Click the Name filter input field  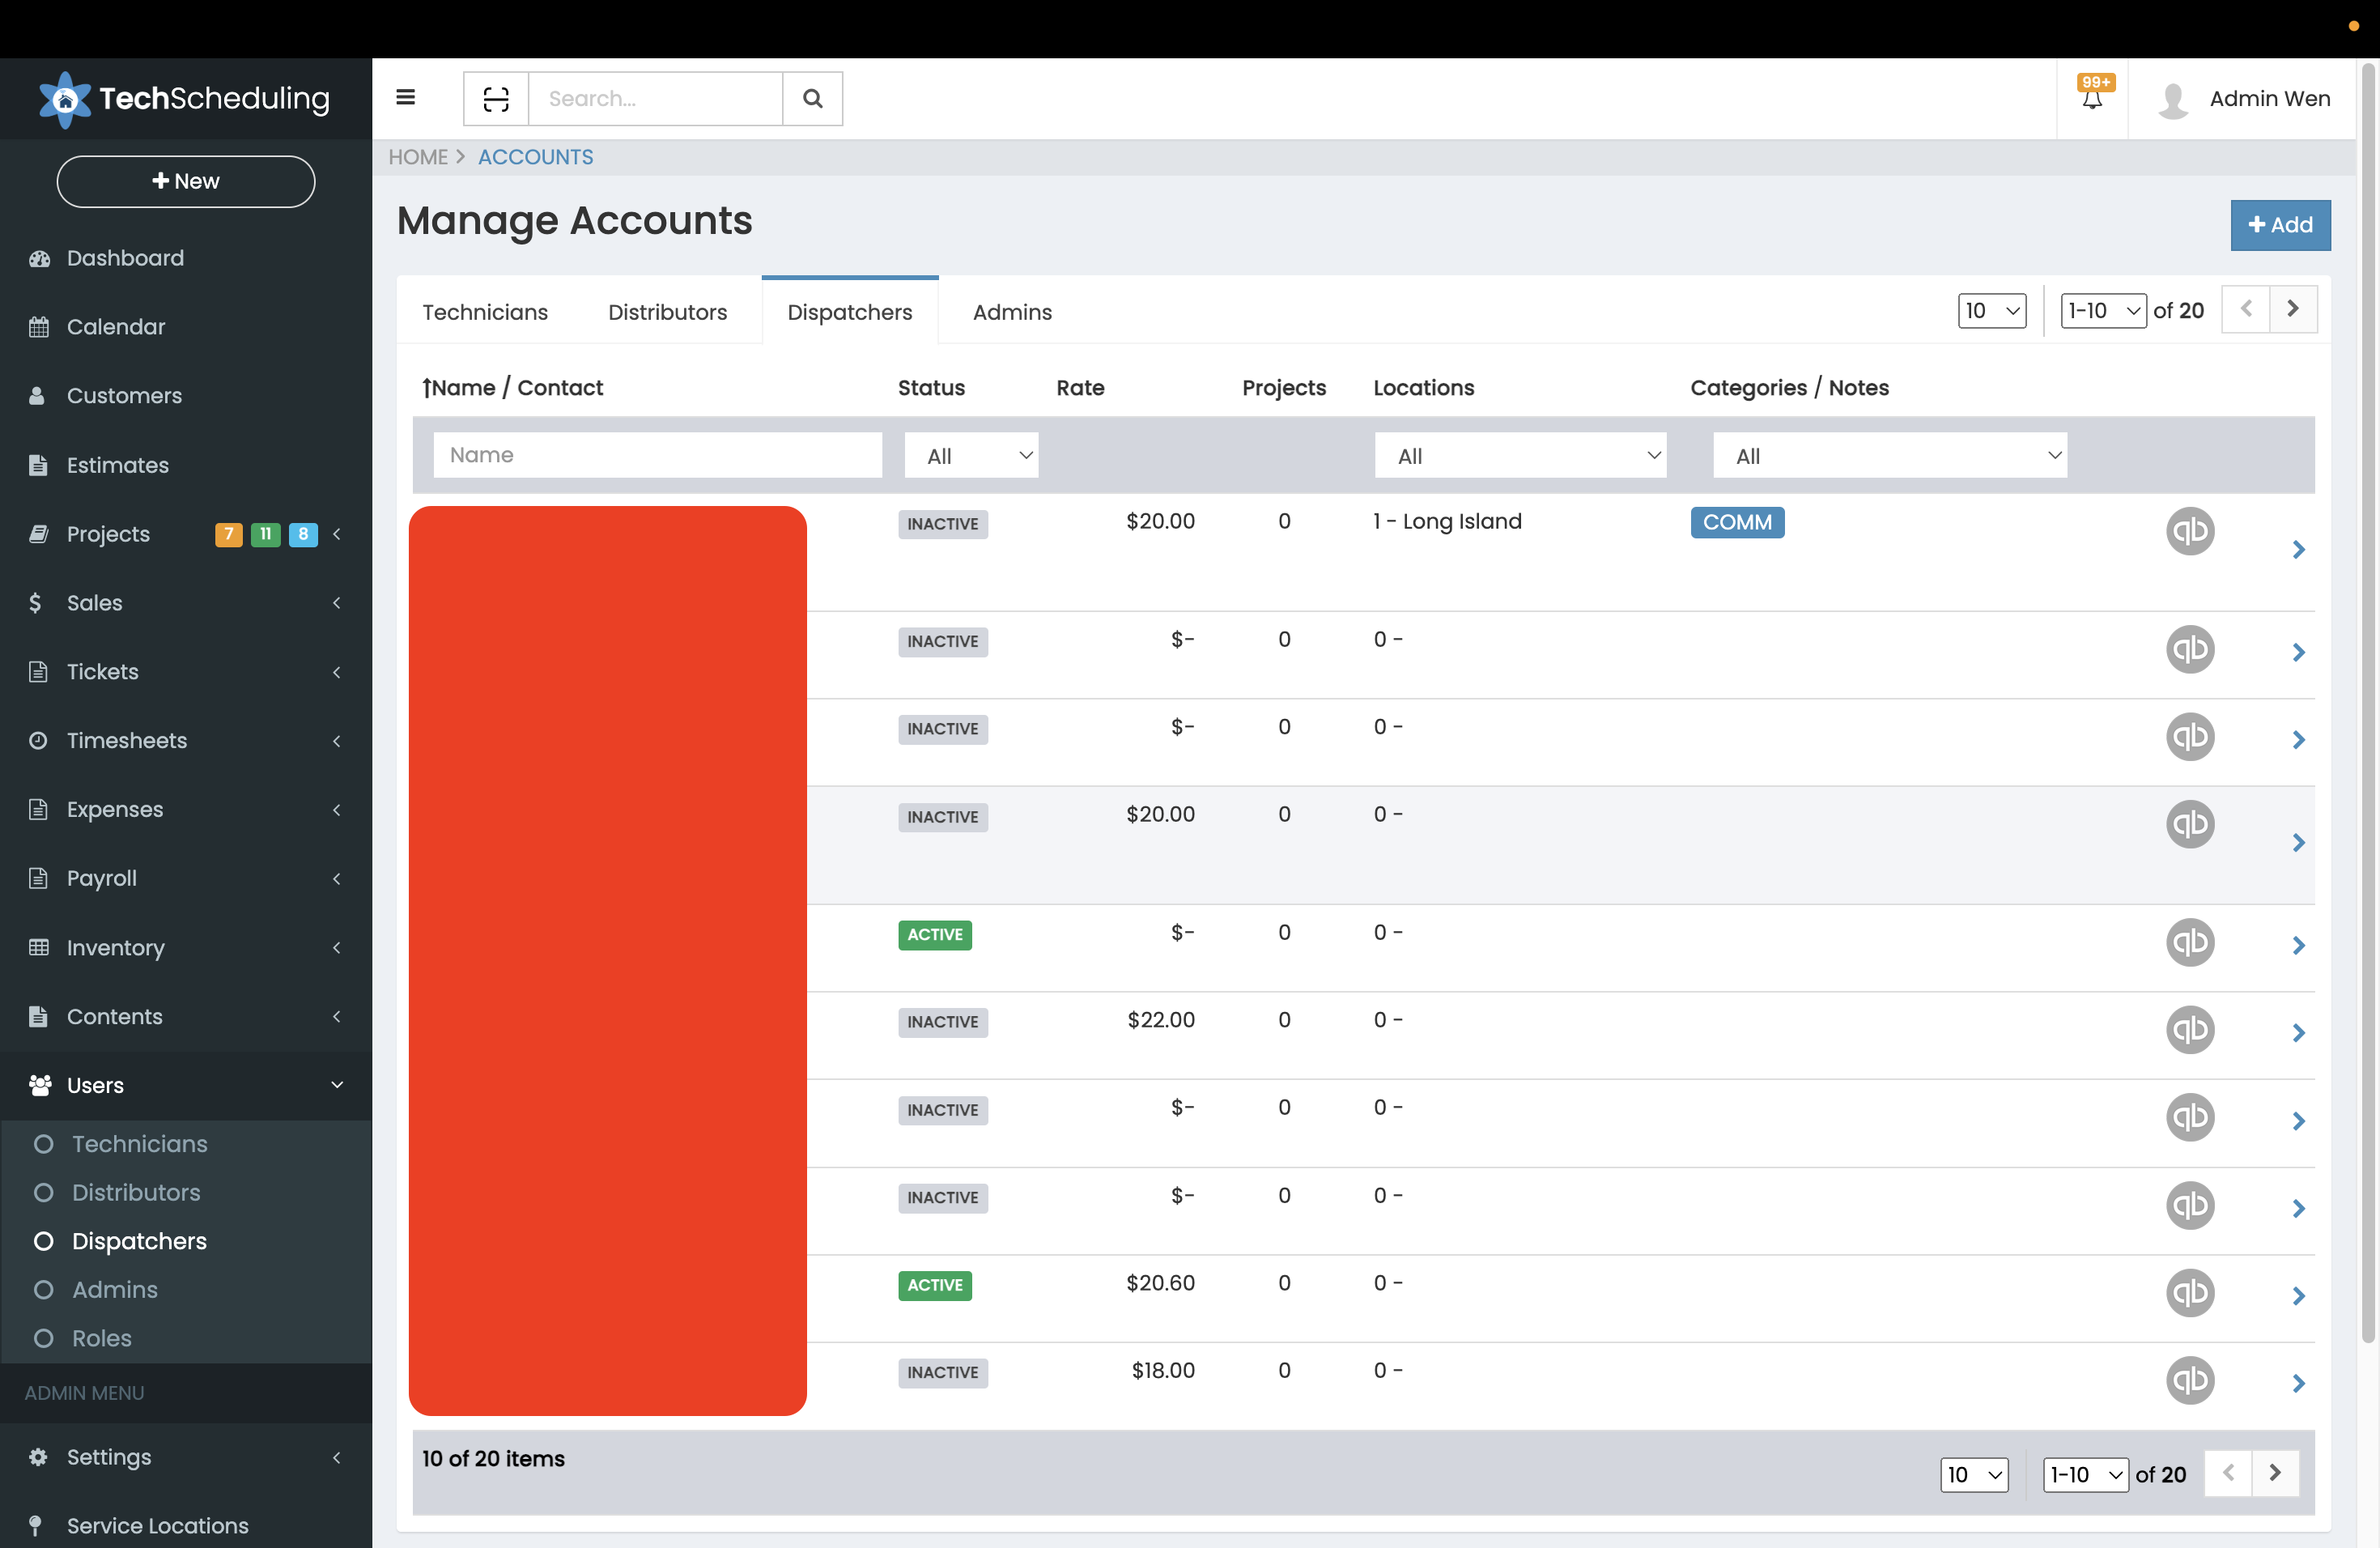click(657, 455)
